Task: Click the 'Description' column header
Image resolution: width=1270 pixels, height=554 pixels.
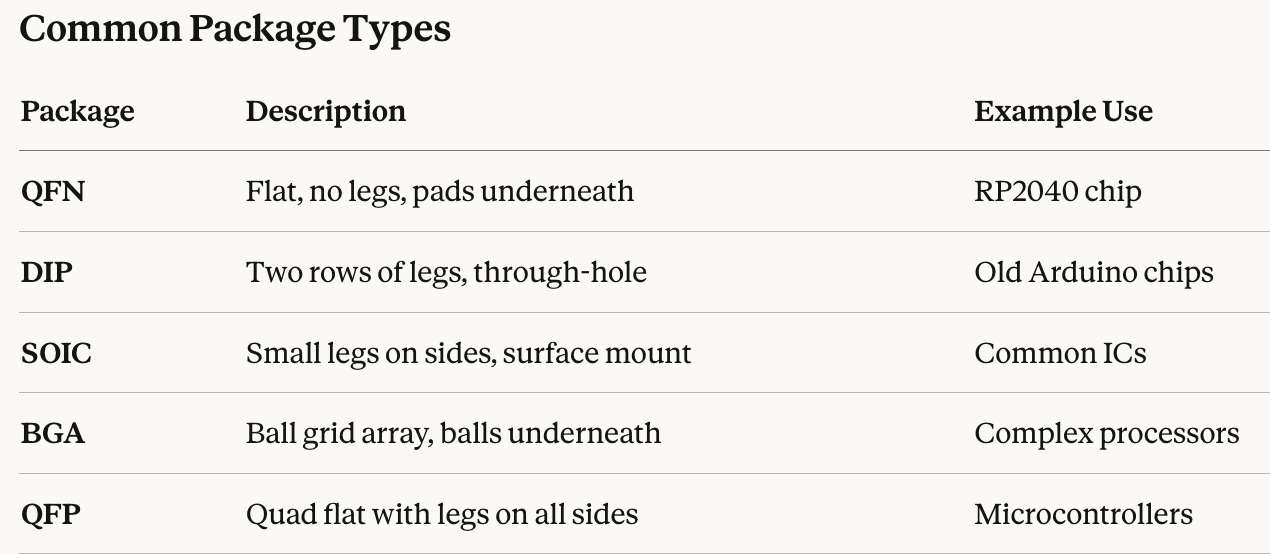Action: click(x=326, y=111)
